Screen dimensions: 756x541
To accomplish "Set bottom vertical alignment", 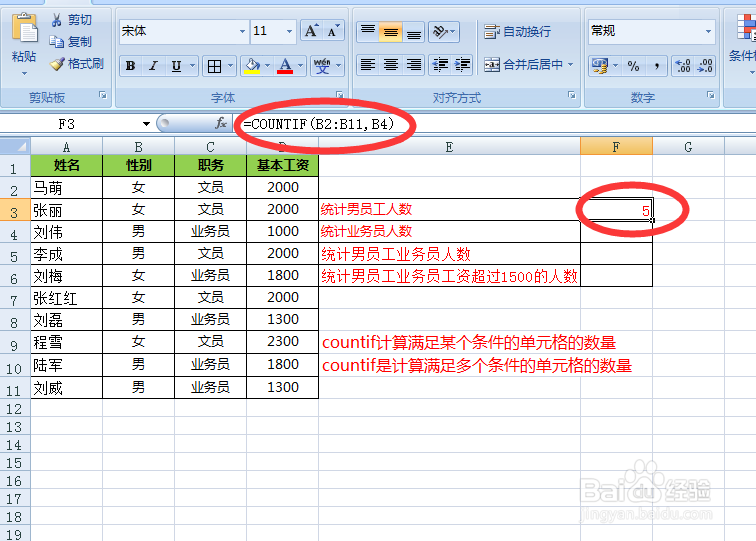I will click(414, 32).
